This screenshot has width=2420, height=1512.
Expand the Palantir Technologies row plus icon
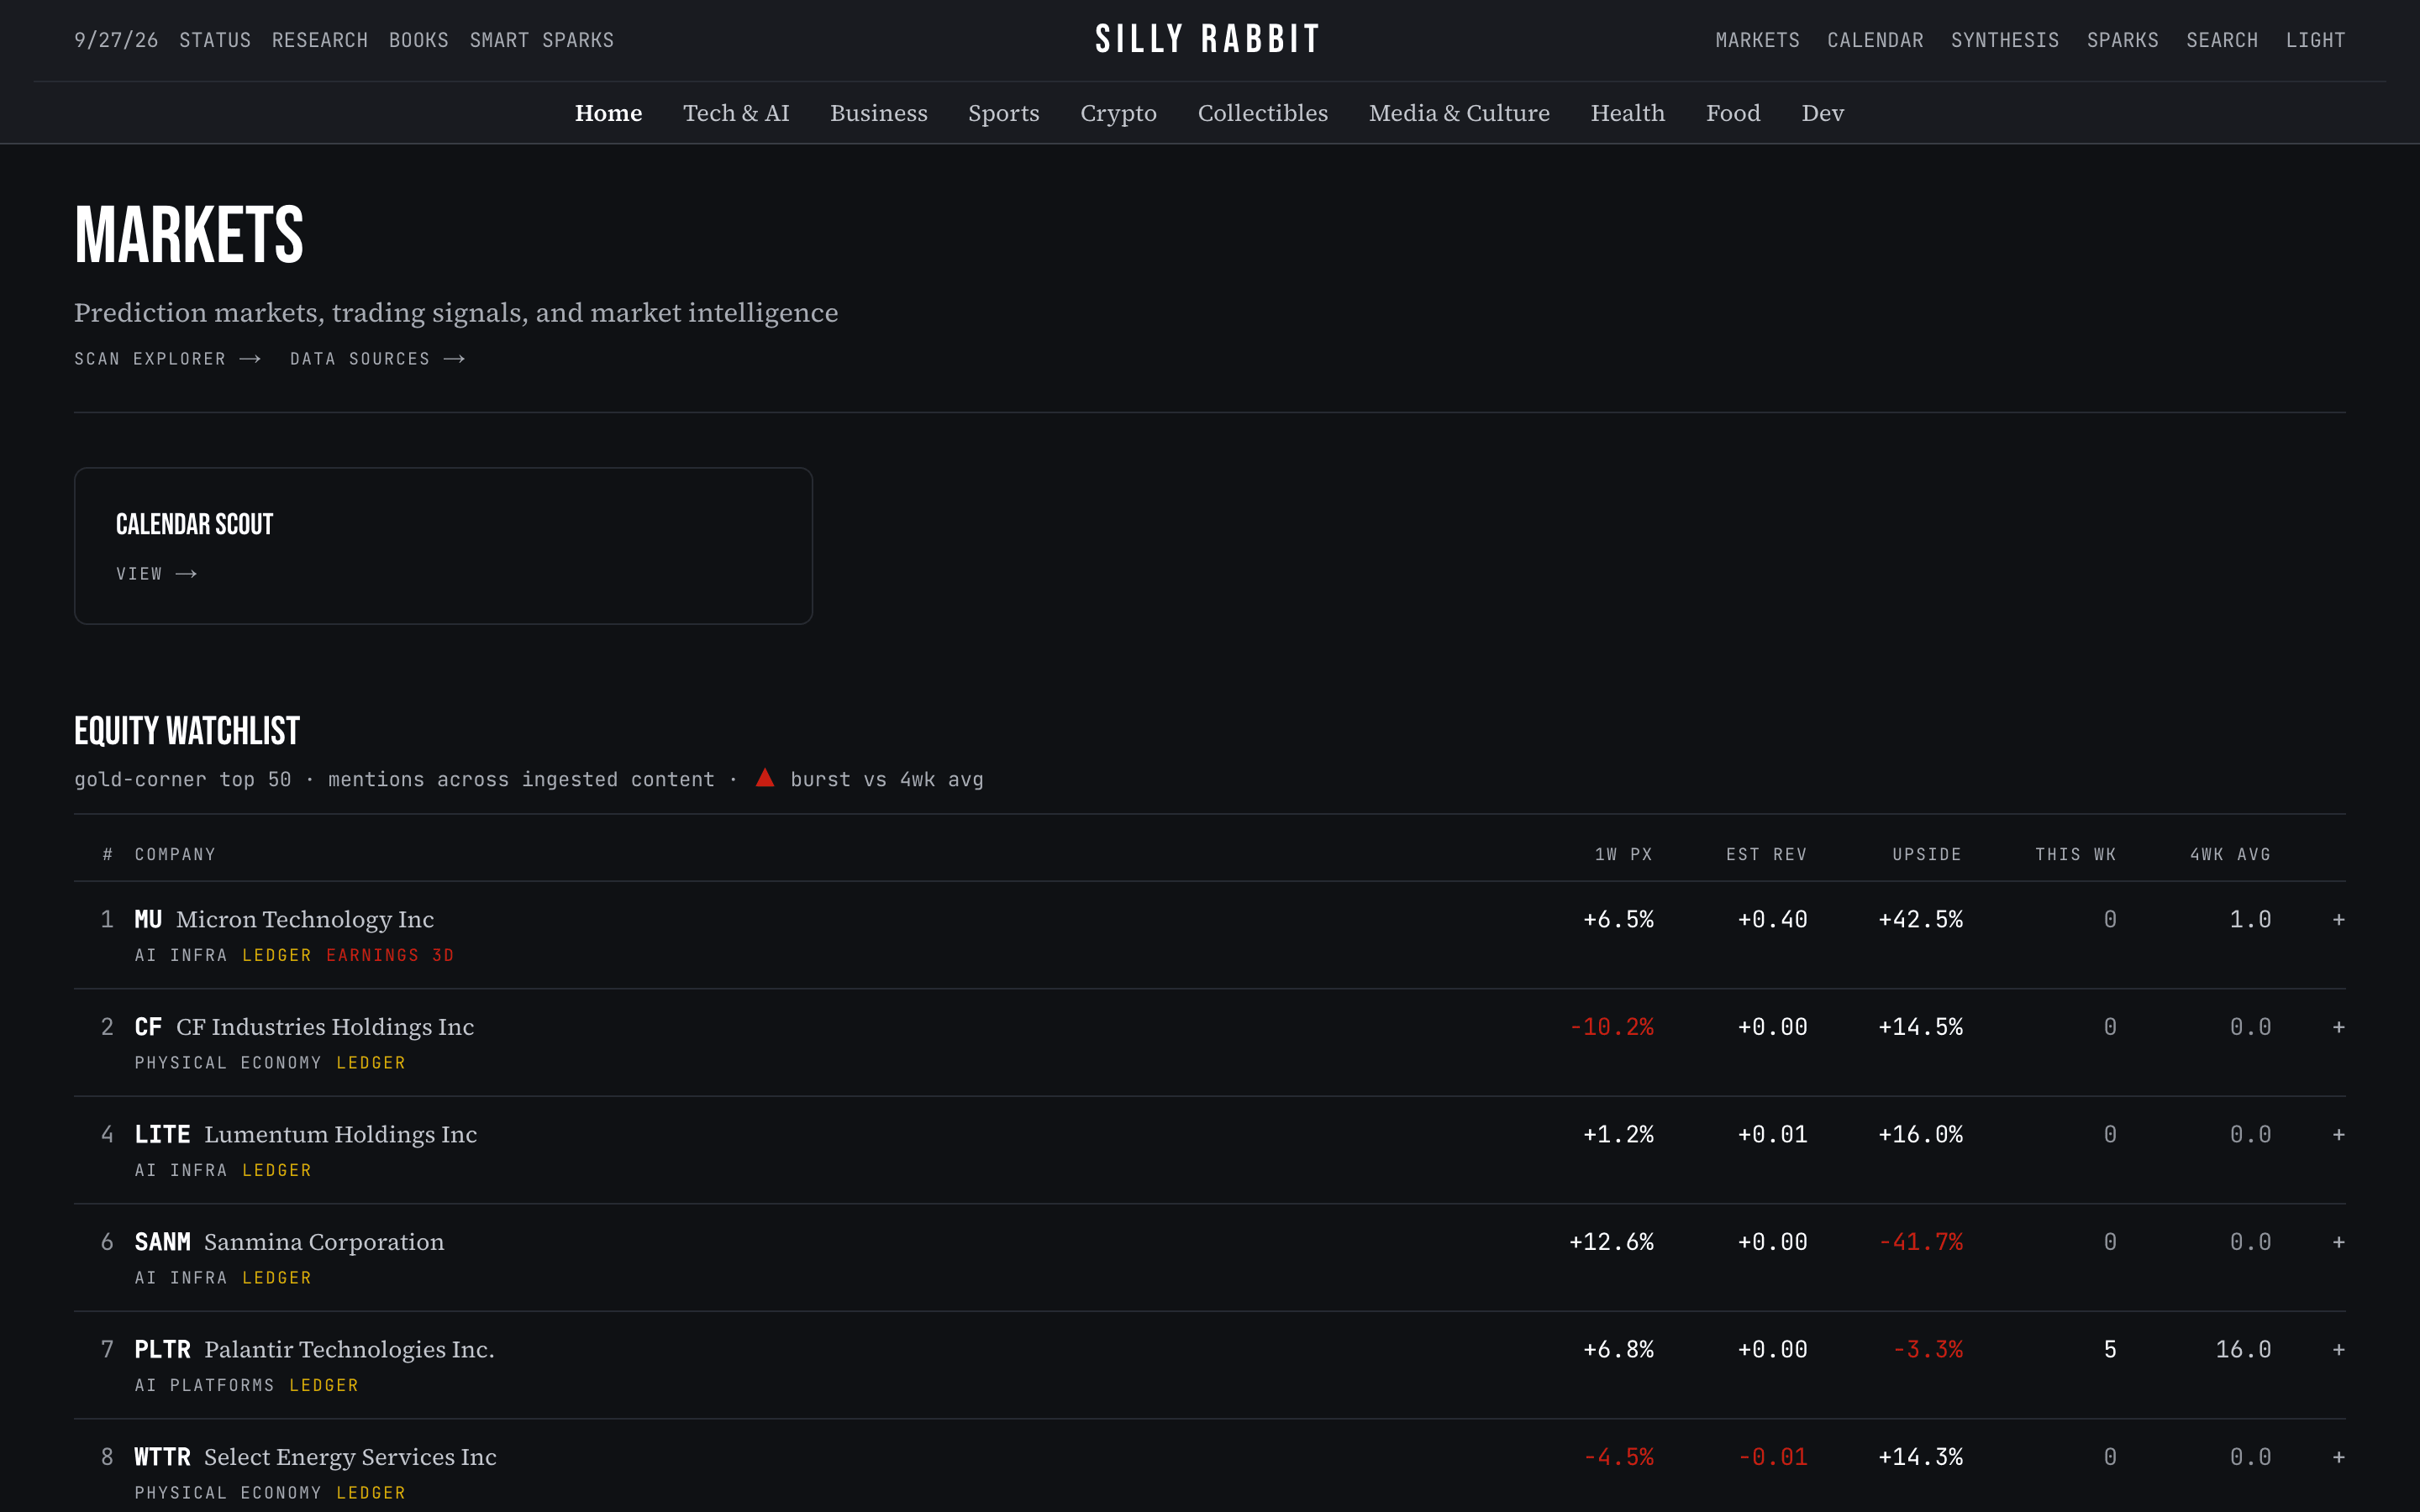coord(2338,1349)
